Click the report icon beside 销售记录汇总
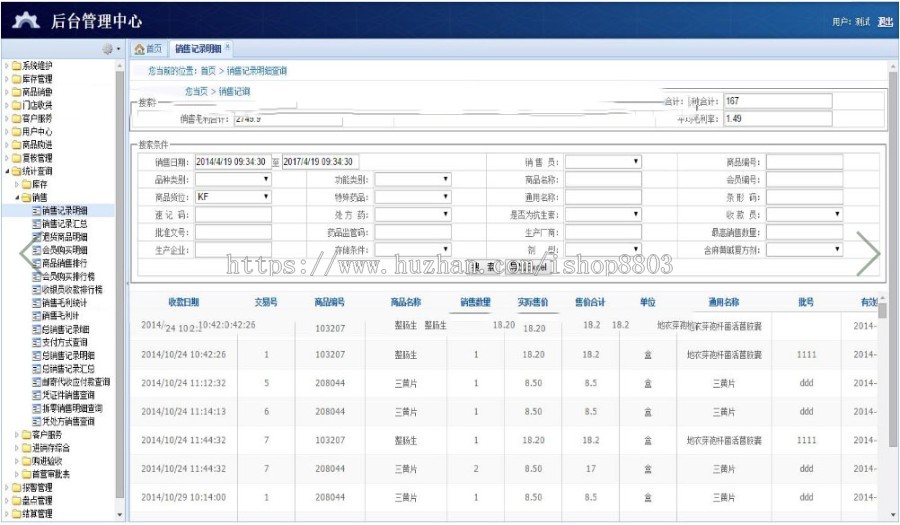The image size is (900, 525). pos(37,224)
